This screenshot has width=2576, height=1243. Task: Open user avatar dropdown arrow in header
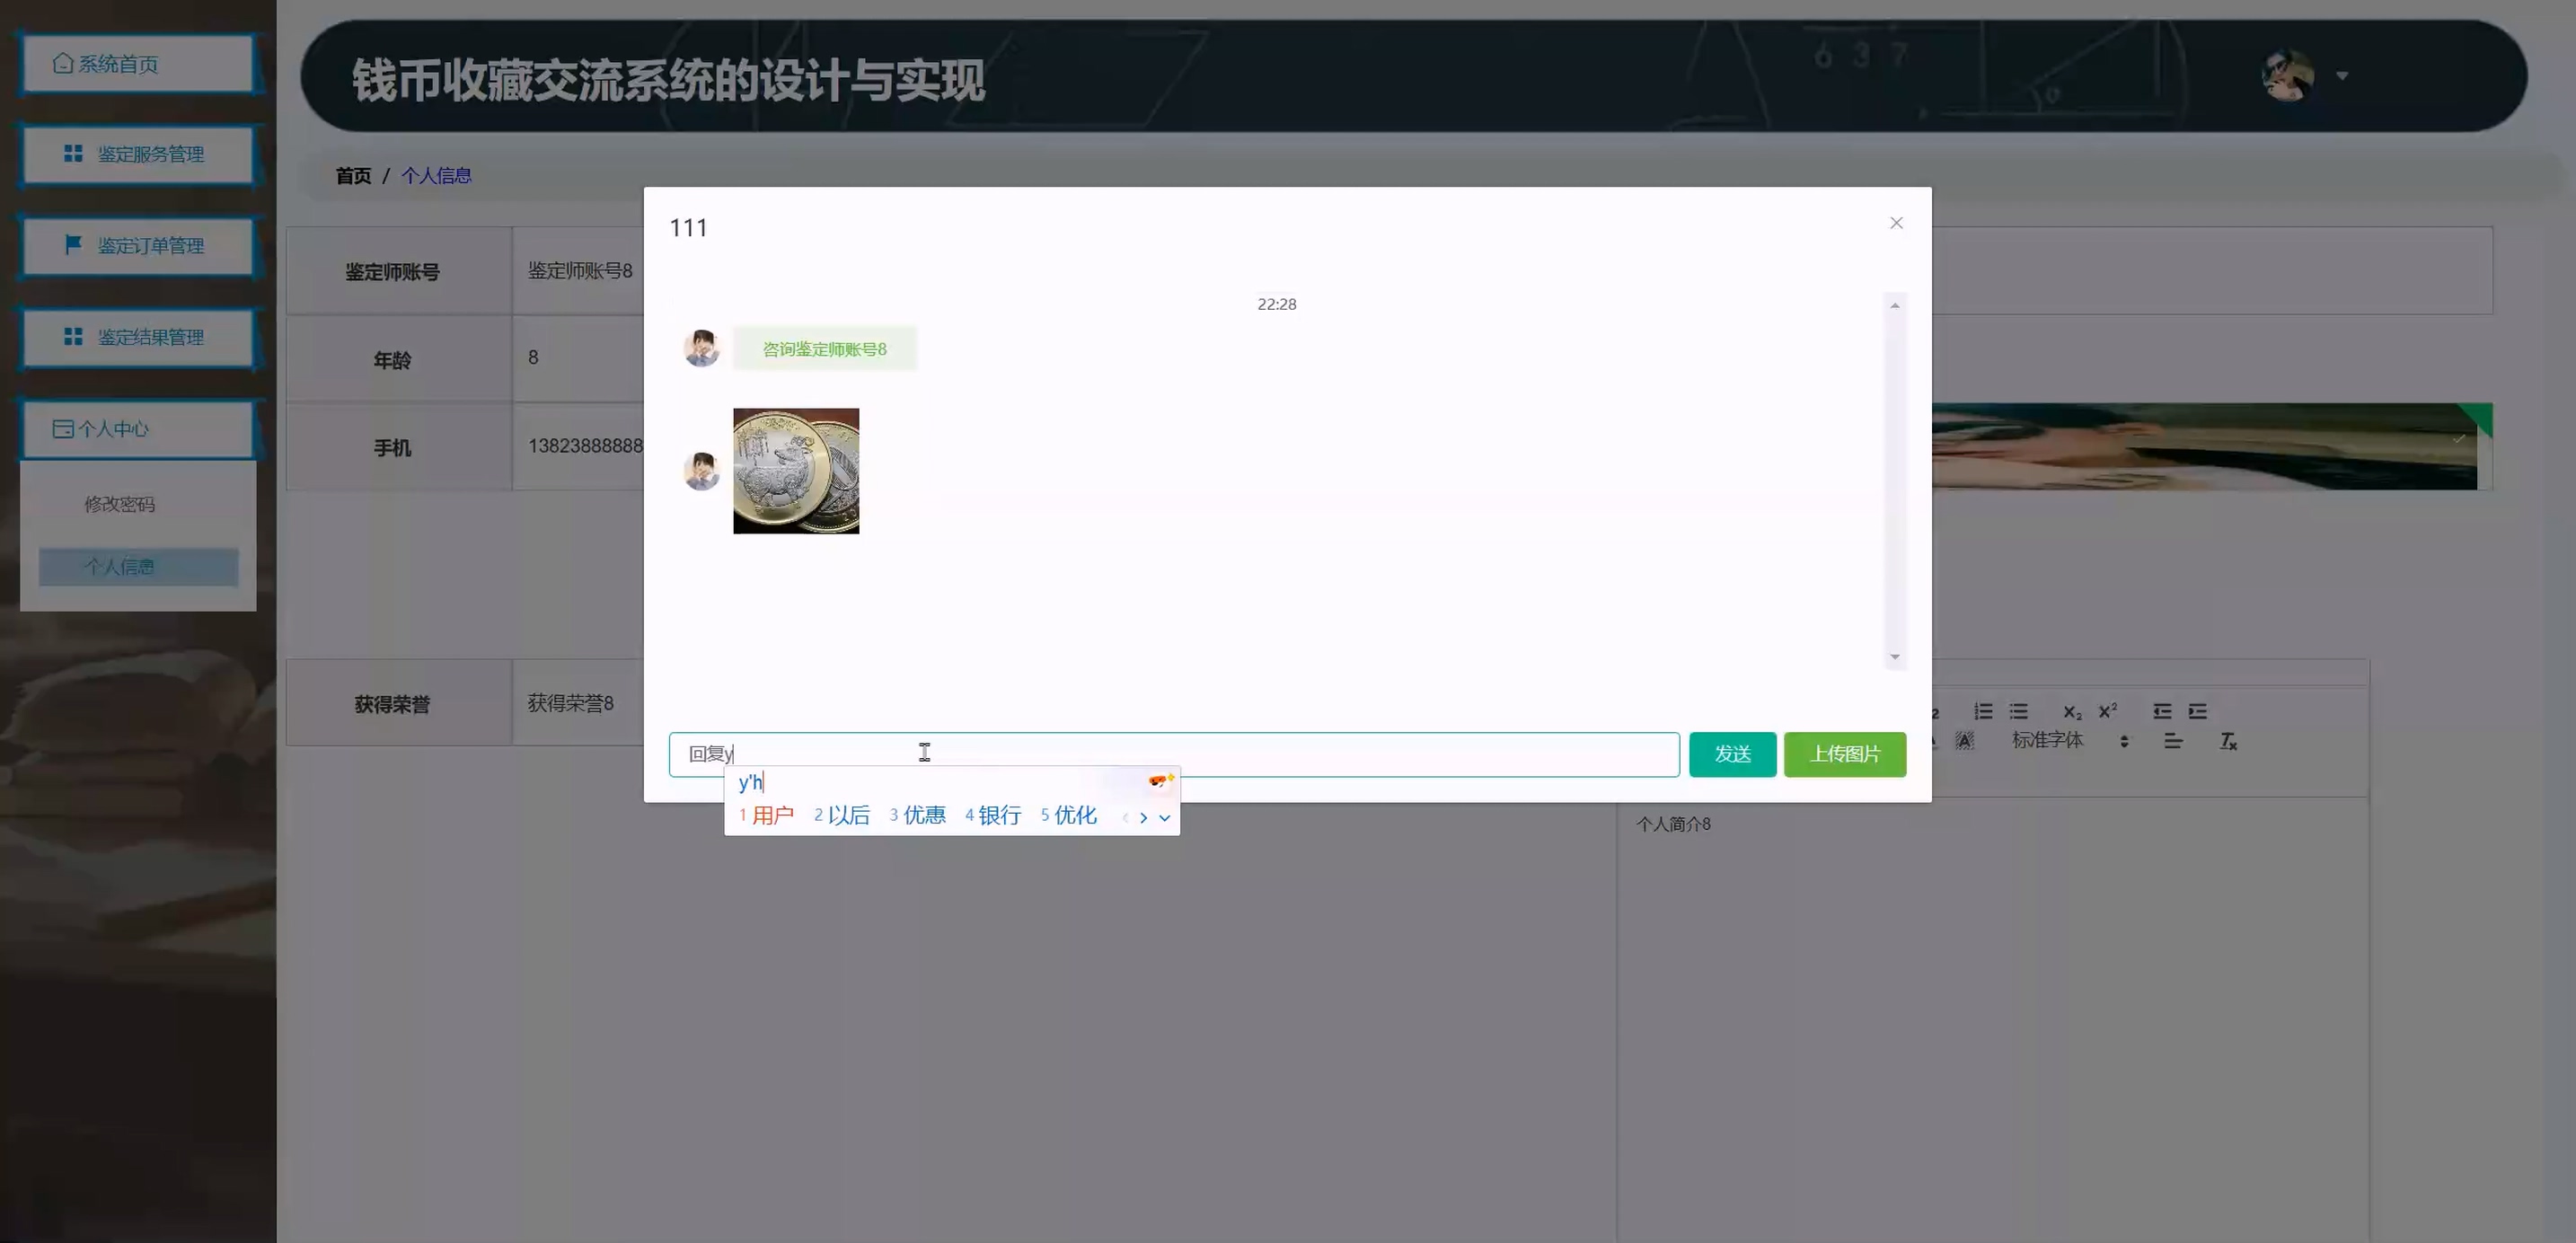click(x=2342, y=76)
